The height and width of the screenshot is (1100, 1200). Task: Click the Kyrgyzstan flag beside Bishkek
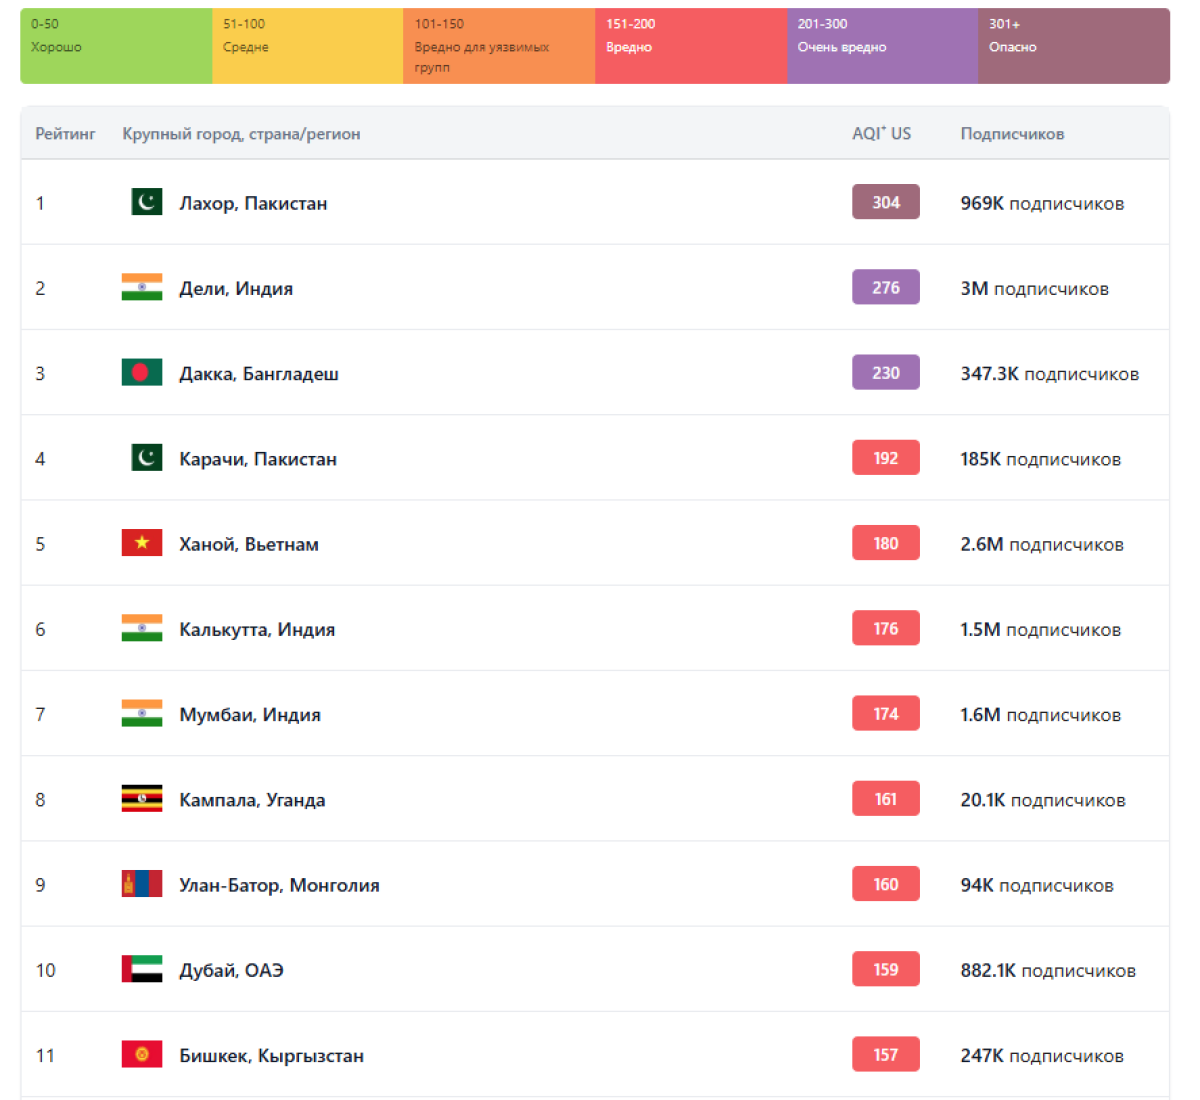coord(142,1054)
